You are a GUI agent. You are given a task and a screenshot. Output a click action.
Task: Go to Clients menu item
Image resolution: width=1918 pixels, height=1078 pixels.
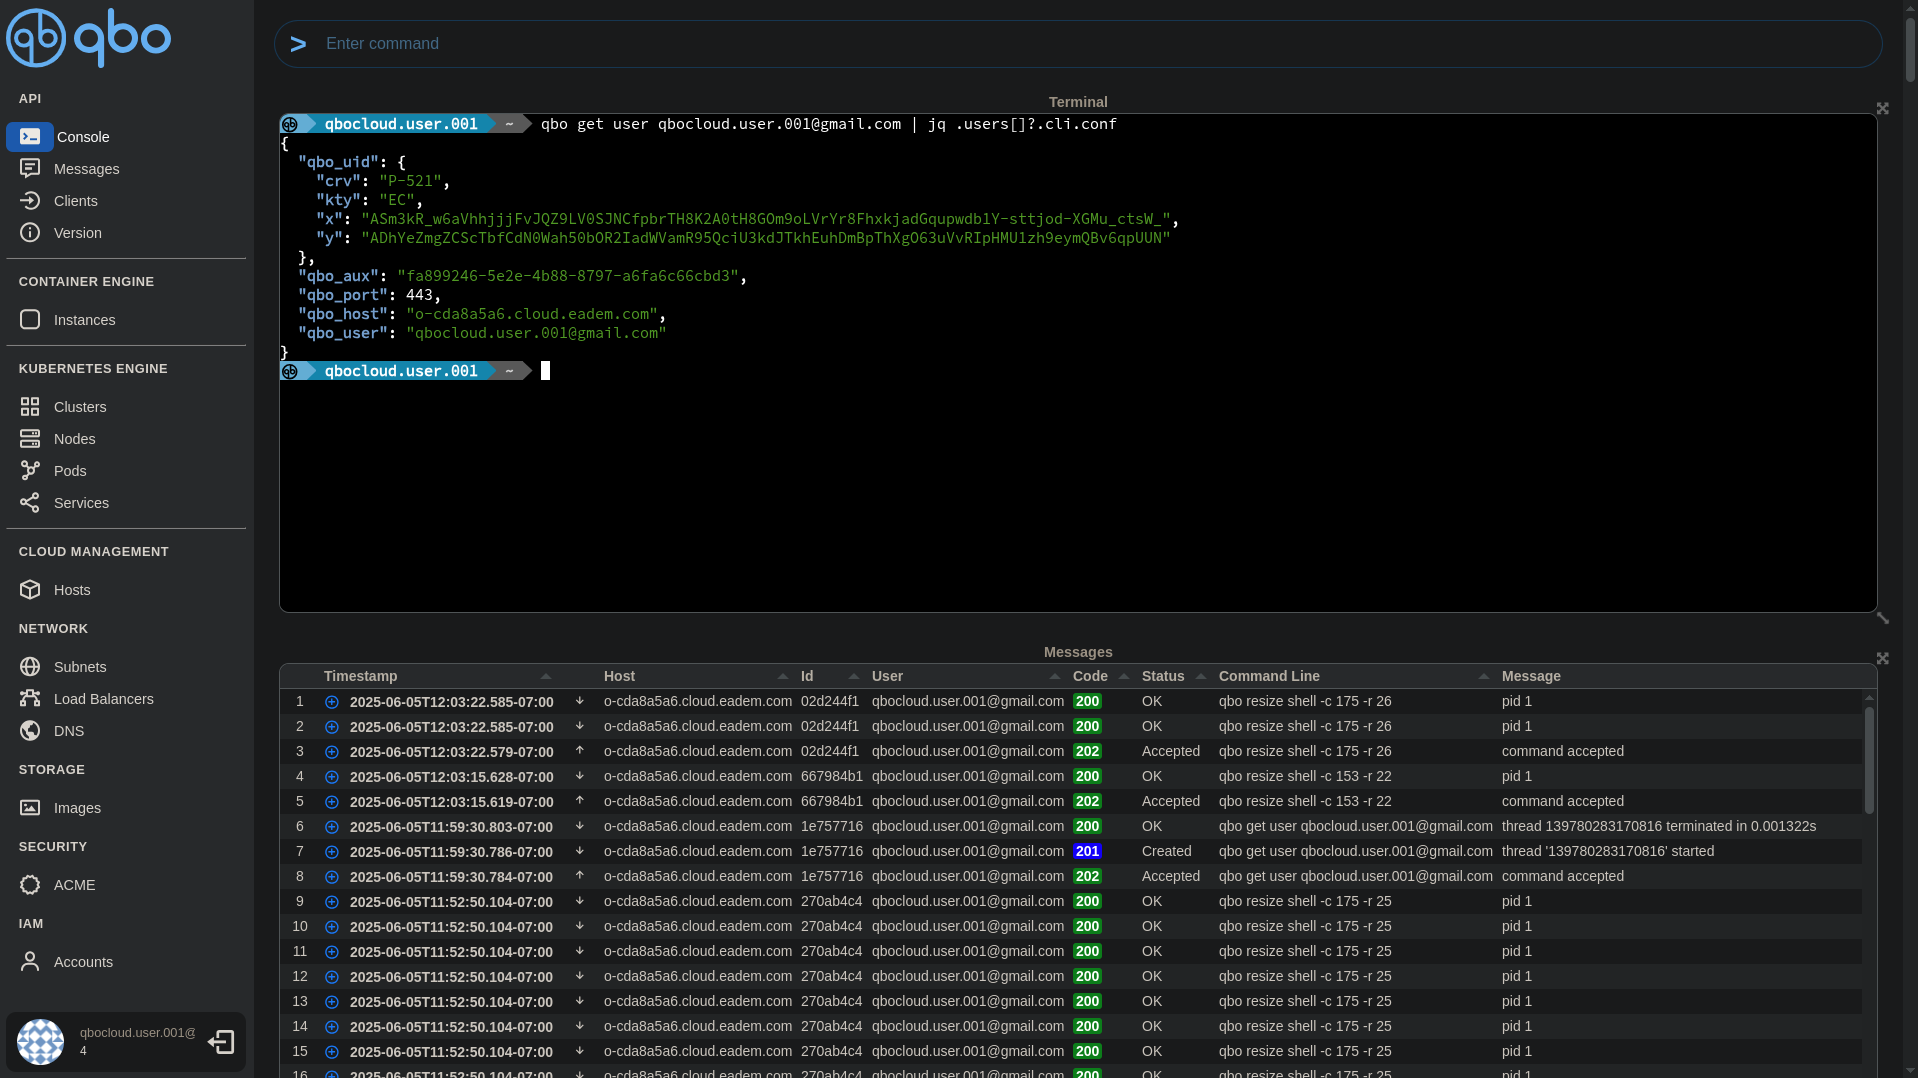point(76,201)
